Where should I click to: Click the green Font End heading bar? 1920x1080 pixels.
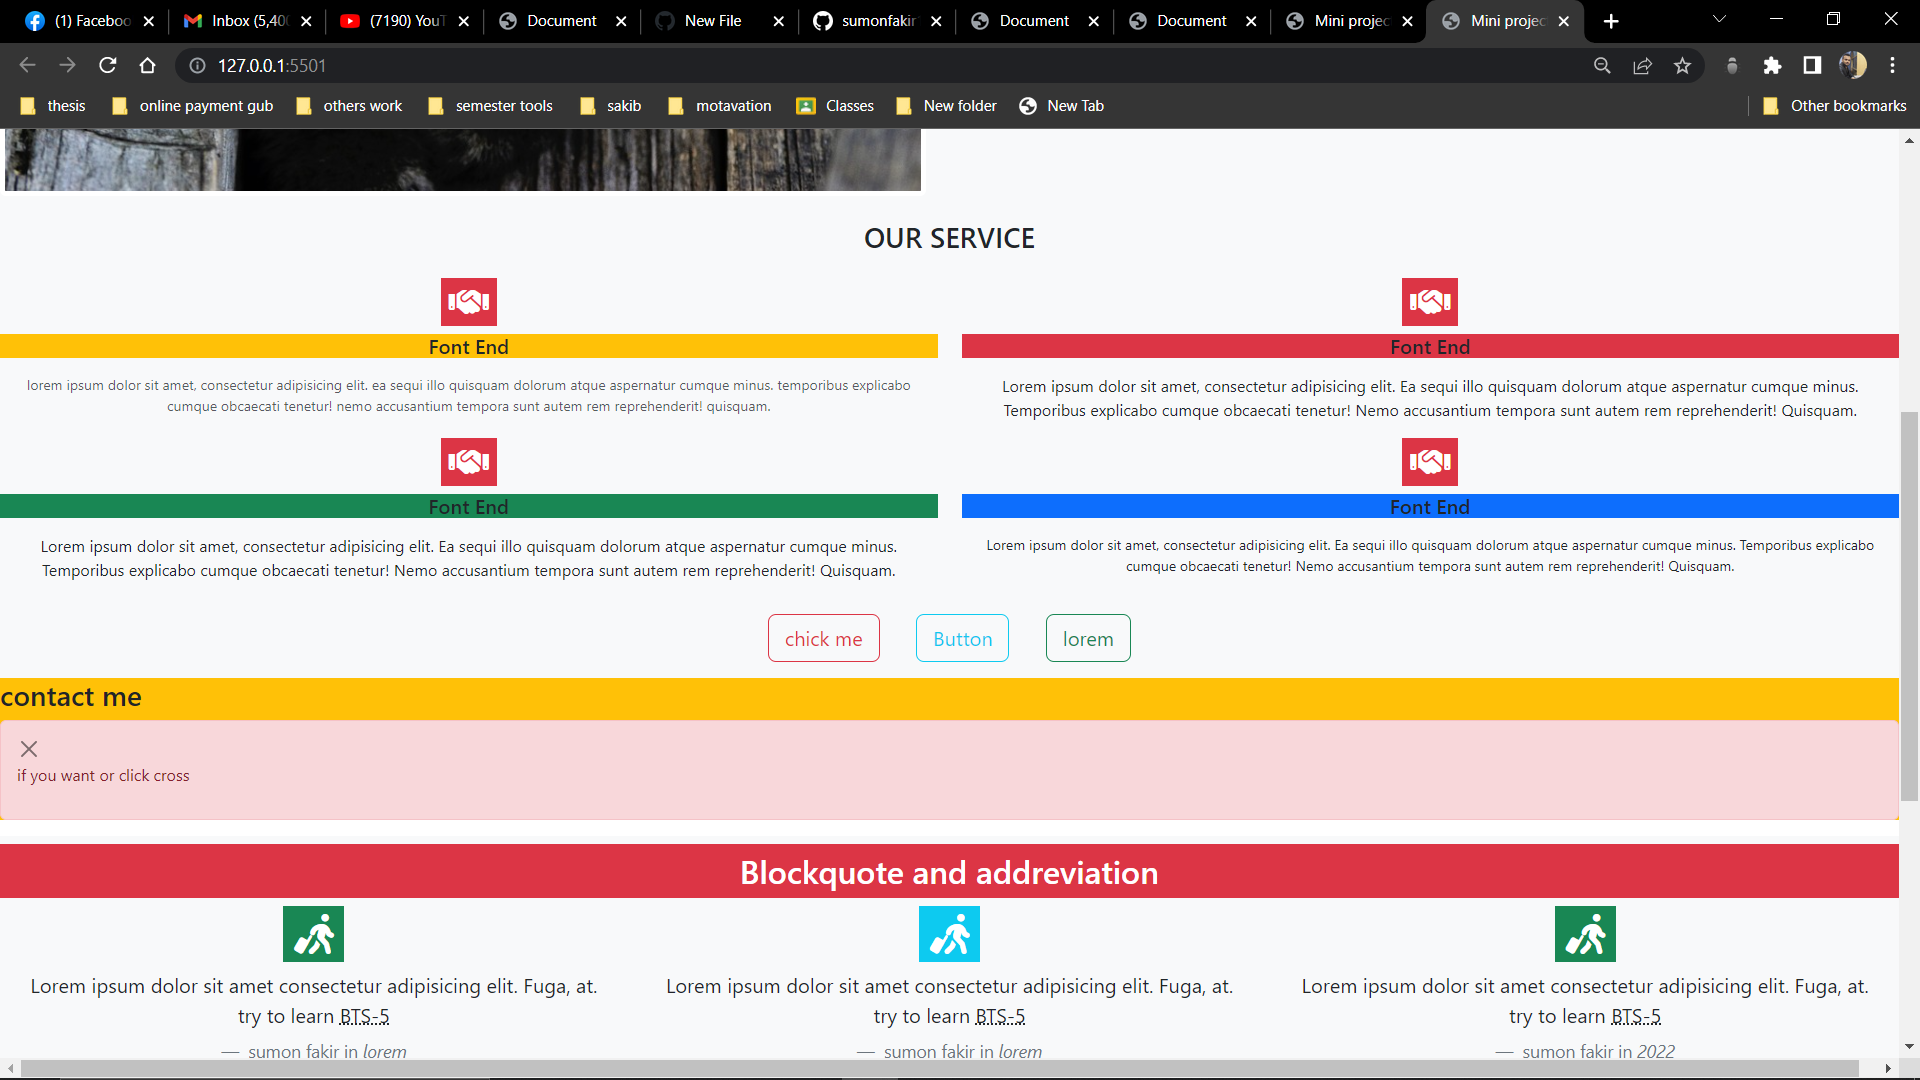(469, 506)
